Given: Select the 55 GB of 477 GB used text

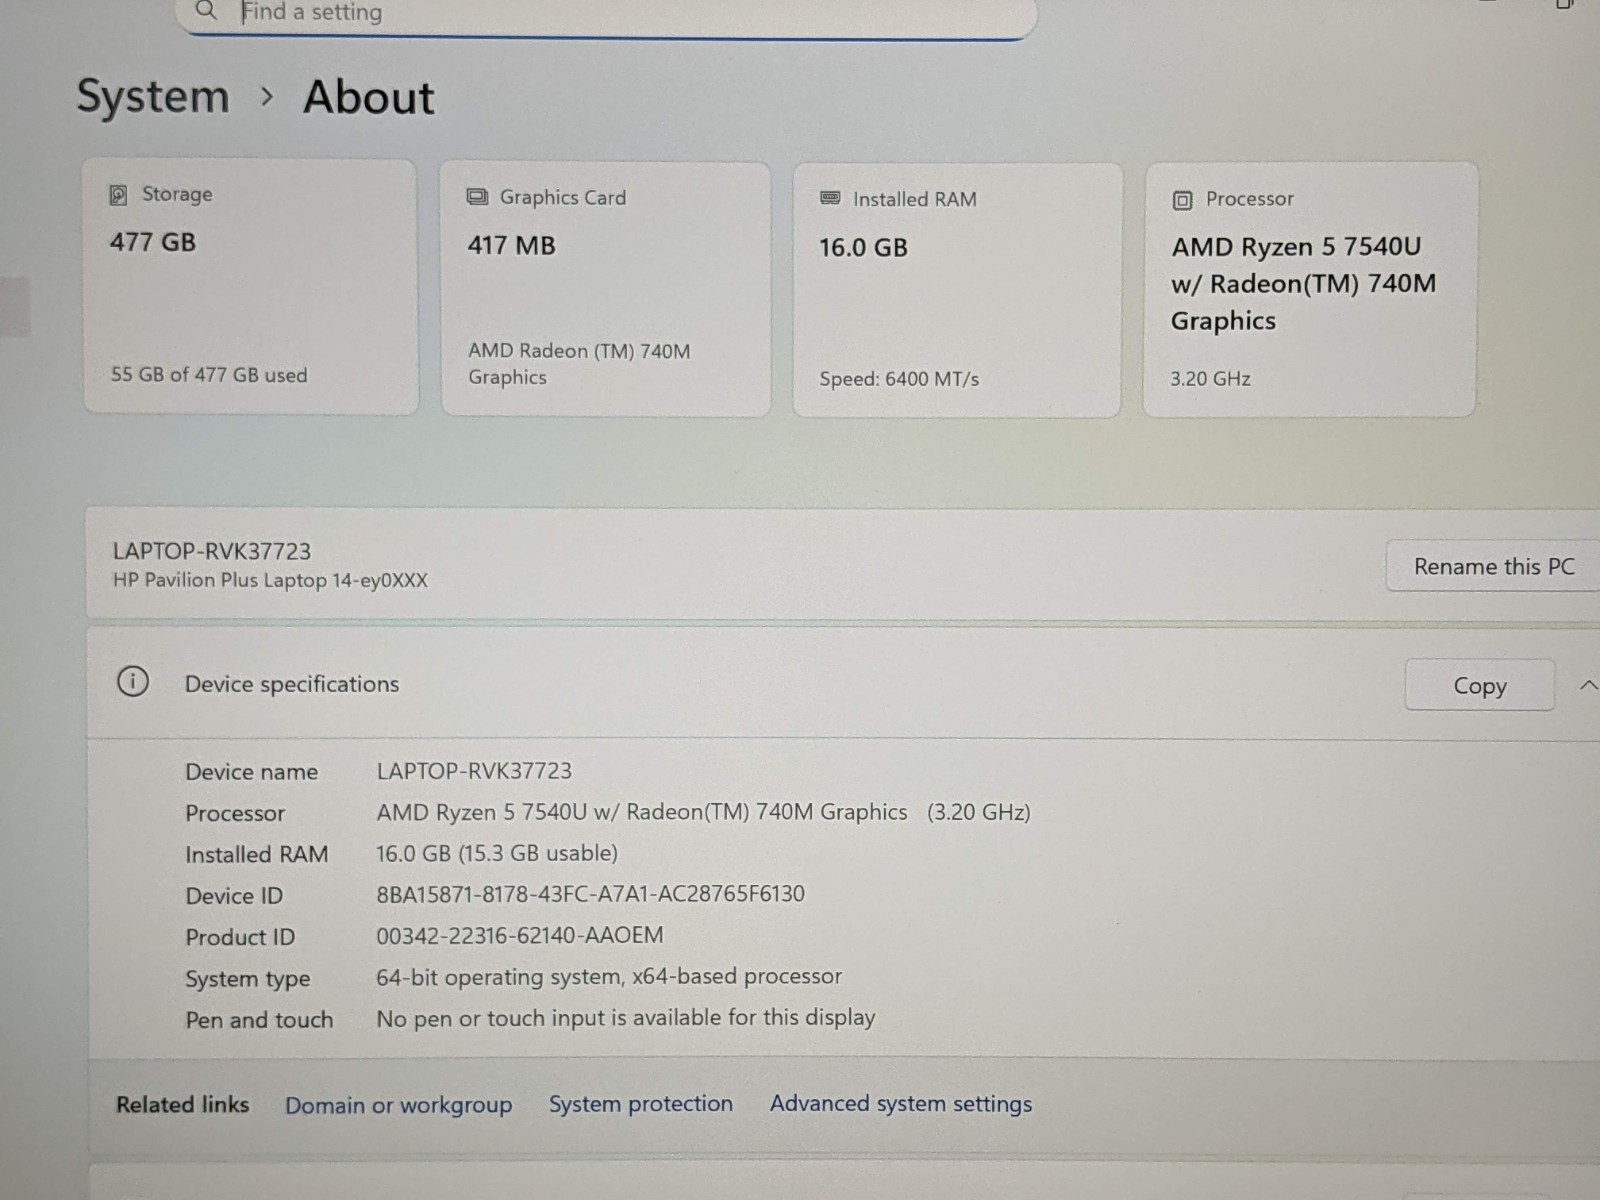Looking at the screenshot, I should click(209, 375).
